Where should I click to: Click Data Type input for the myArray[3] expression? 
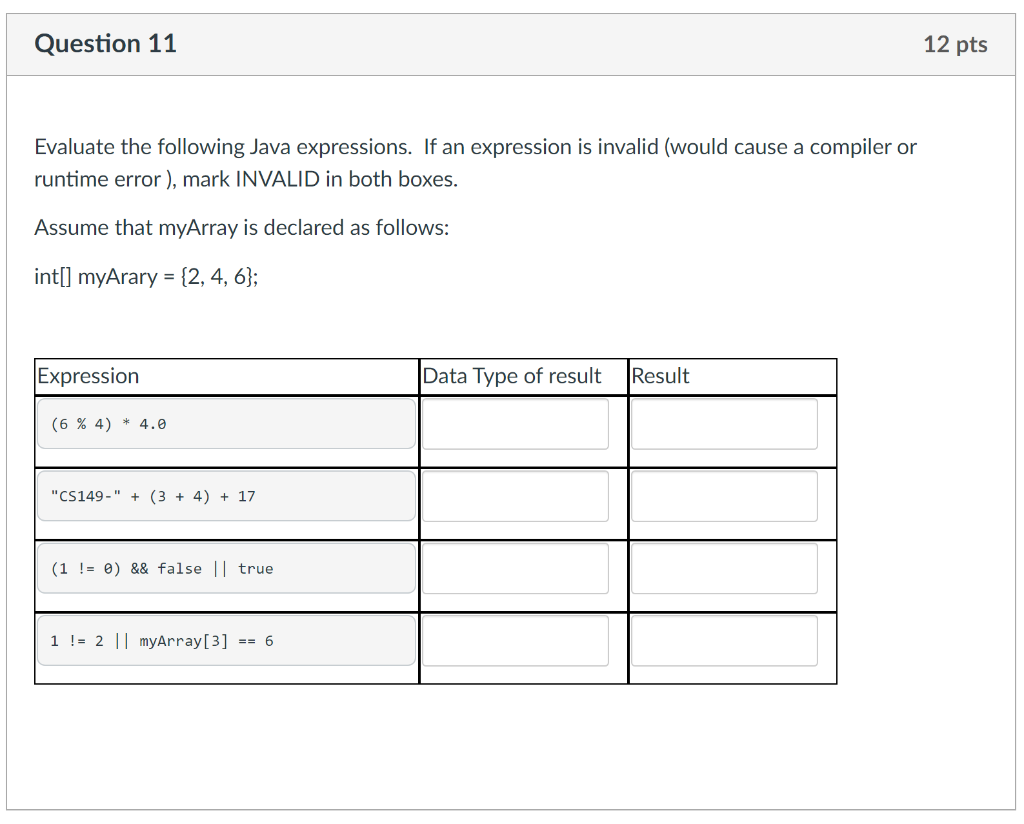pyautogui.click(x=515, y=639)
